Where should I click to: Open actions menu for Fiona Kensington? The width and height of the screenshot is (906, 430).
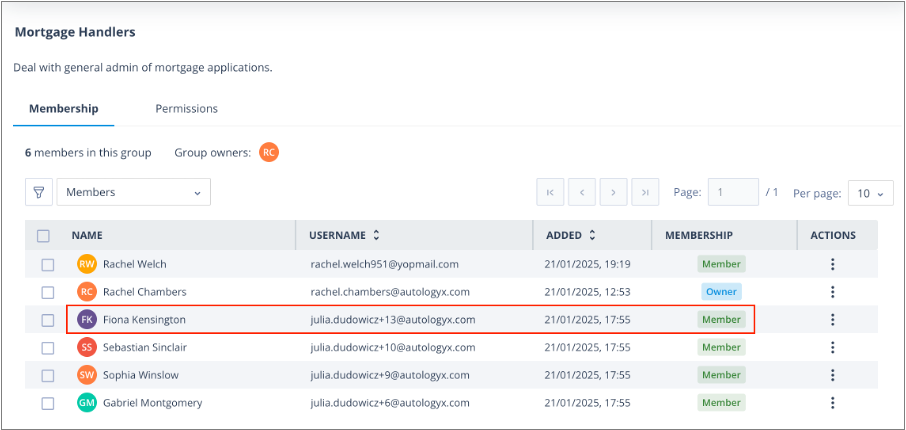coord(833,320)
